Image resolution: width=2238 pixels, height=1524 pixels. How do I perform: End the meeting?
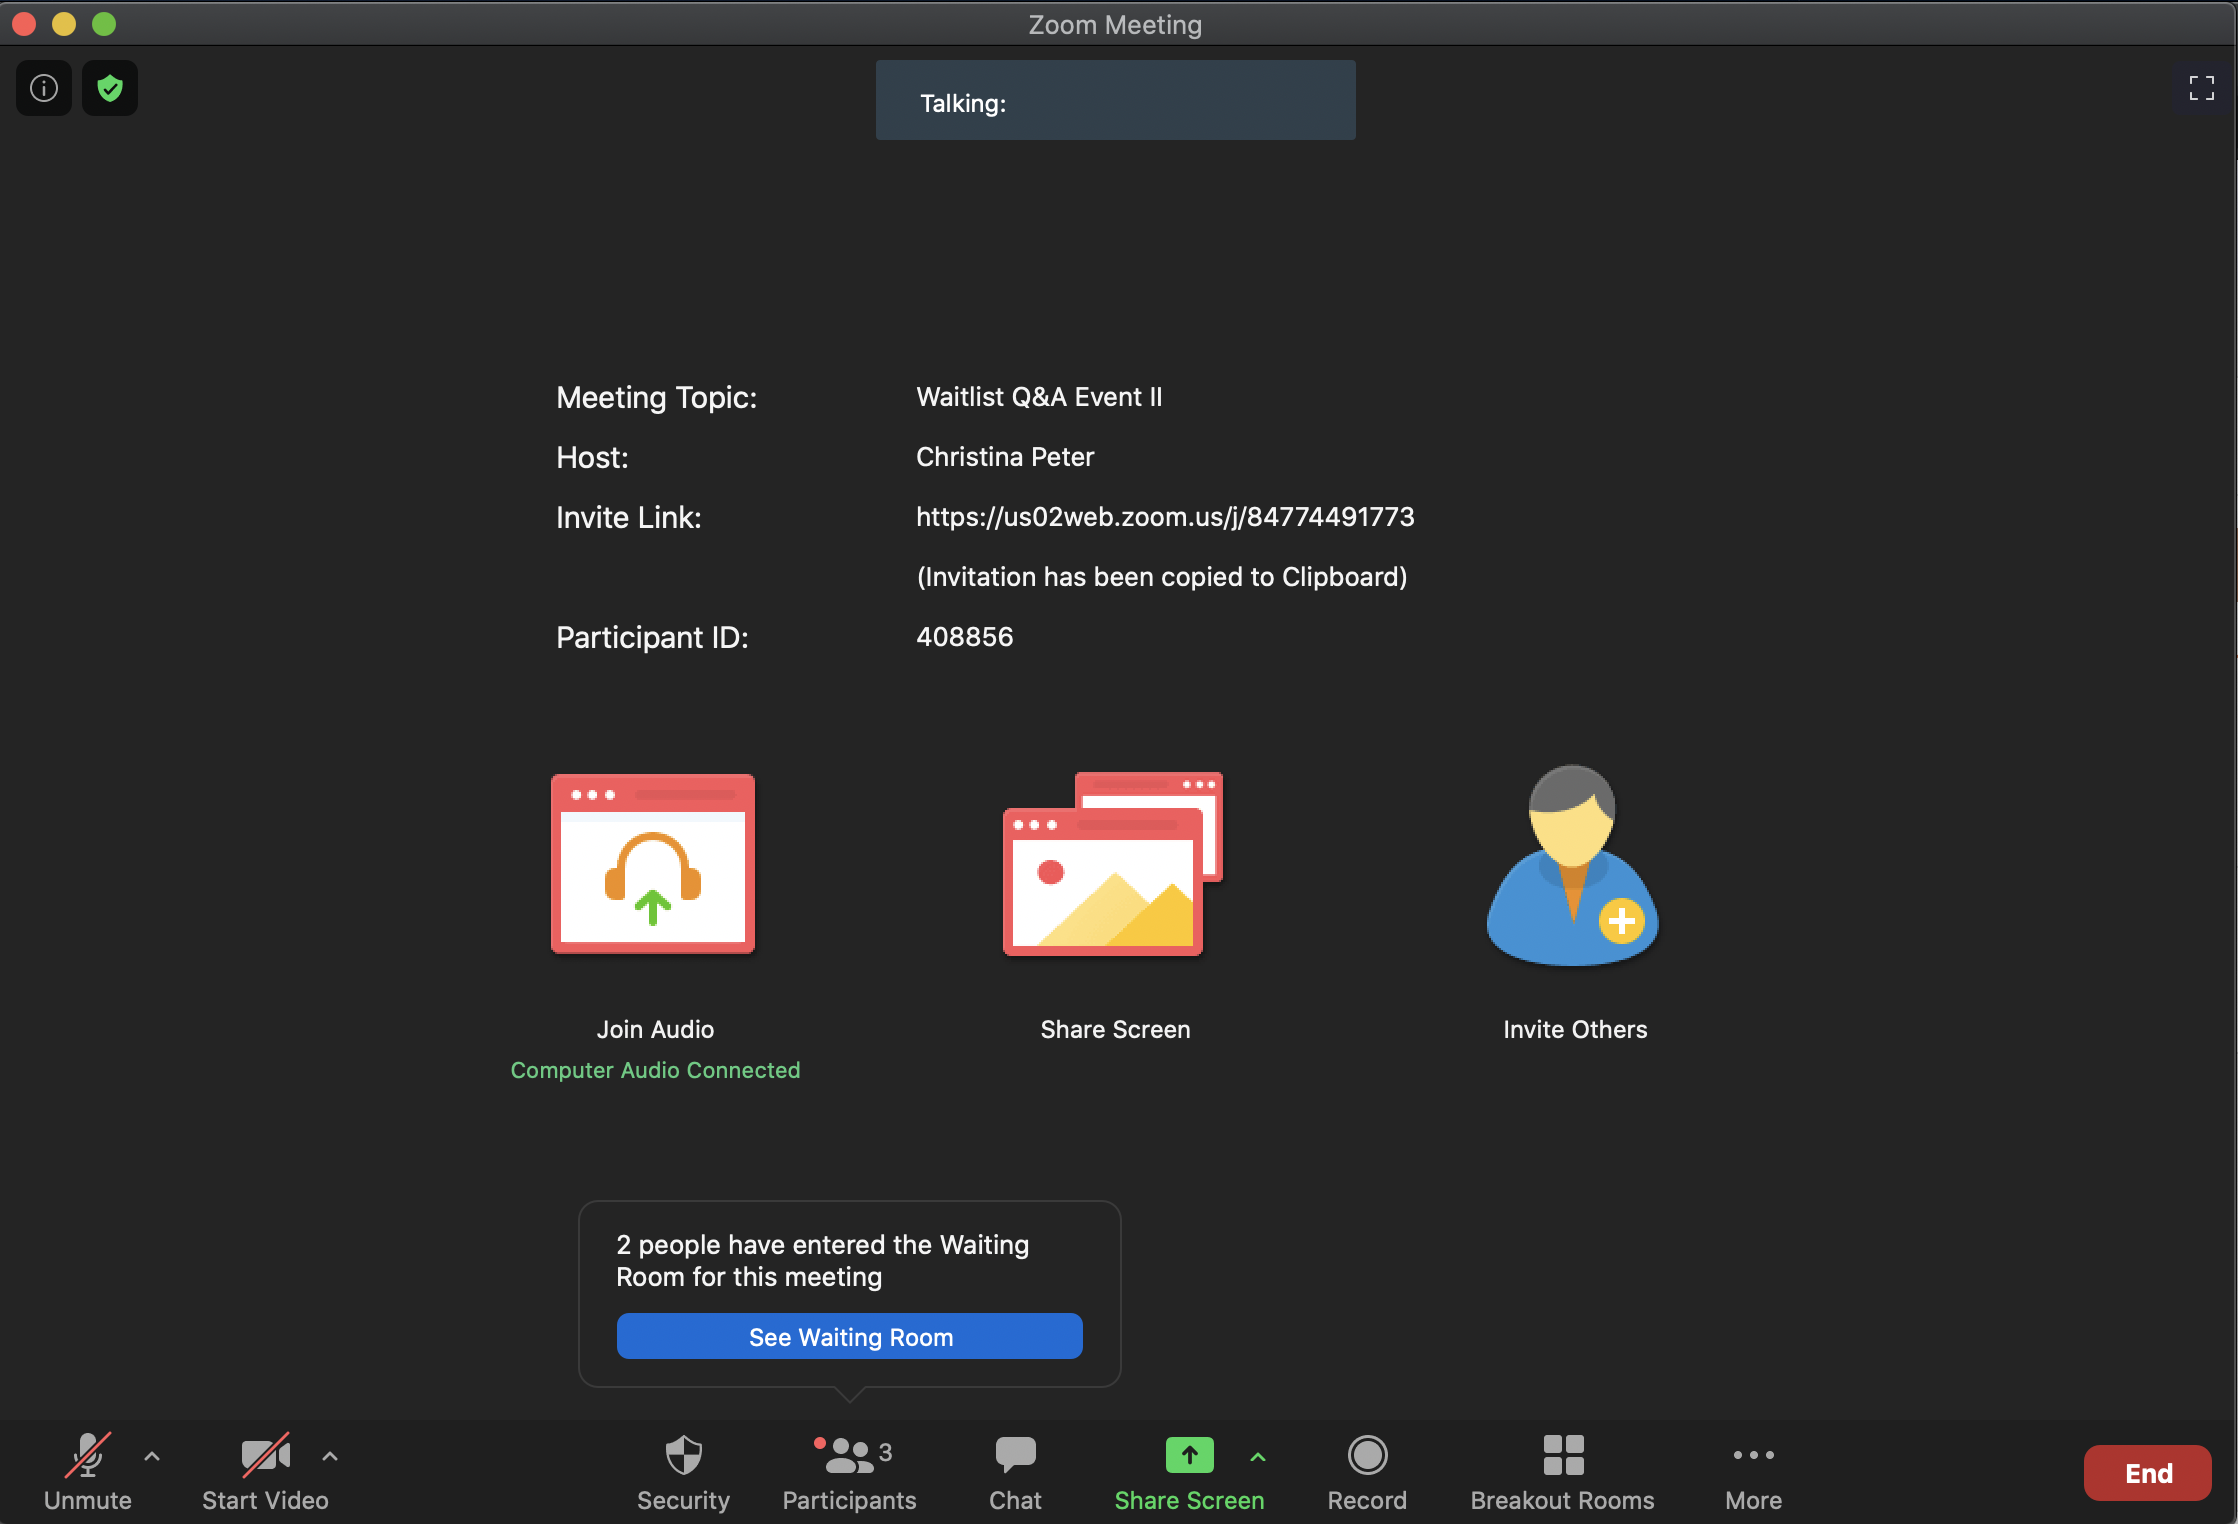[2147, 1473]
